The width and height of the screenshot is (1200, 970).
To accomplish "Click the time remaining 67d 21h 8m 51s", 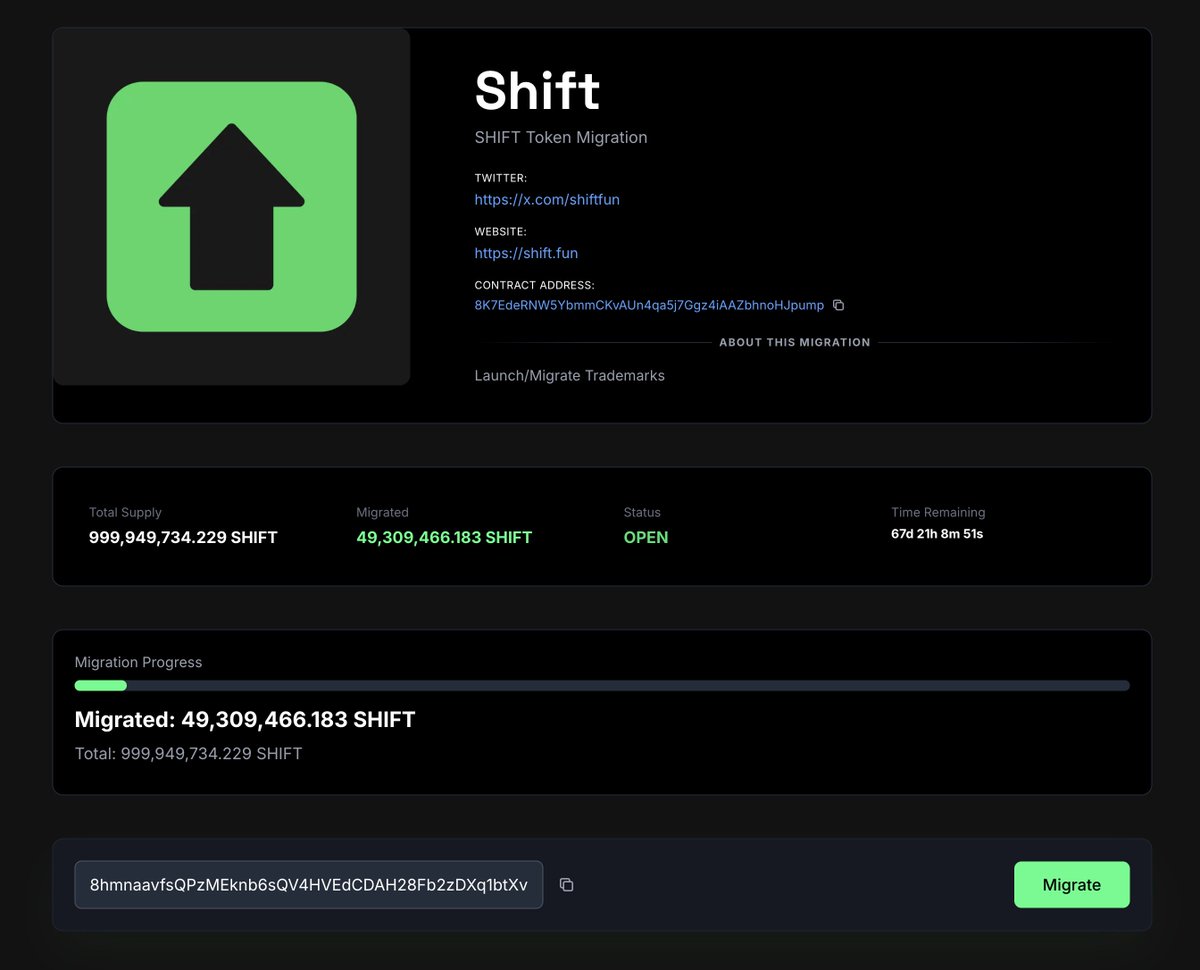I will (x=937, y=534).
